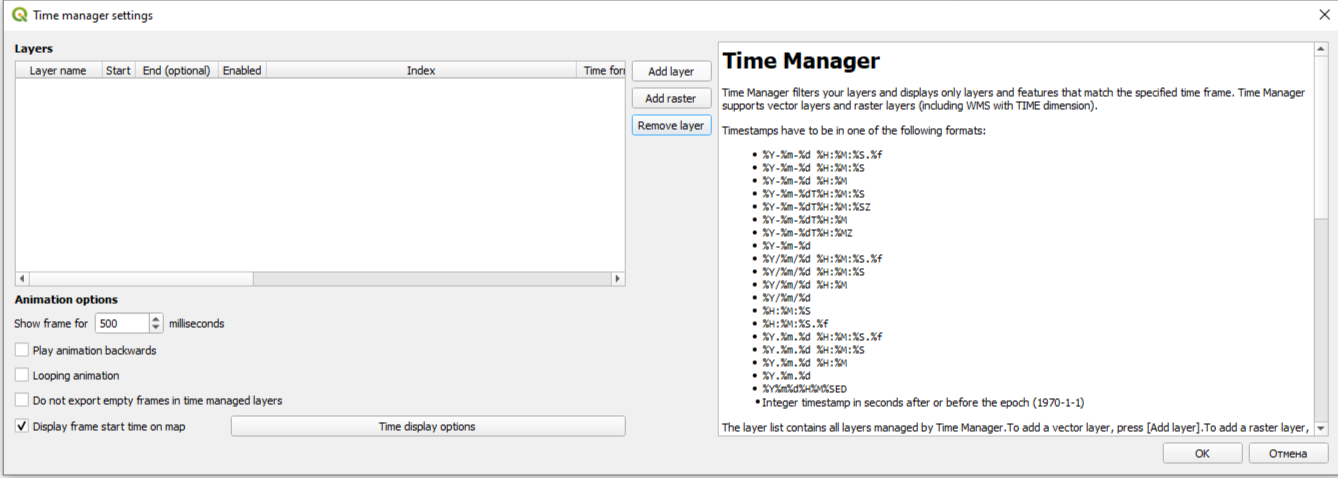The image size is (1338, 478).
Task: Click the Layer name column header
Action: pyautogui.click(x=58, y=71)
